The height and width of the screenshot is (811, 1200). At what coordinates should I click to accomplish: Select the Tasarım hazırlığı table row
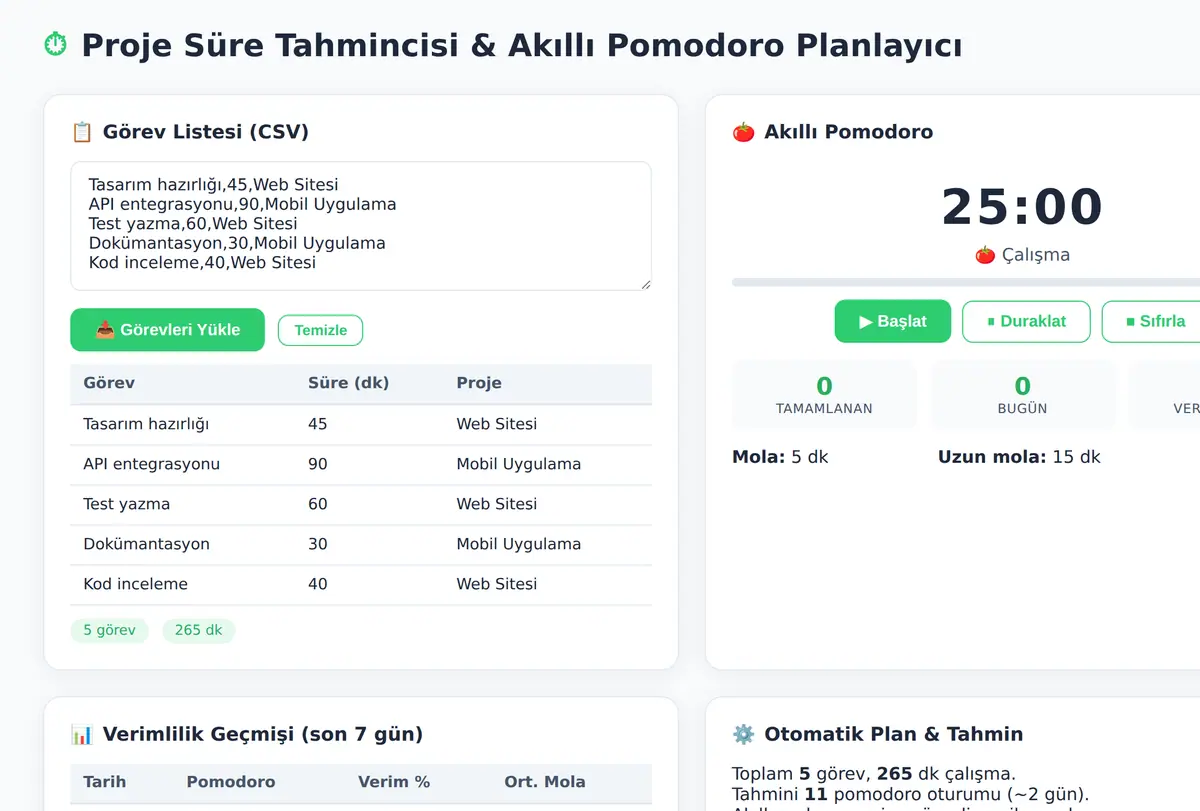[x=361, y=424]
